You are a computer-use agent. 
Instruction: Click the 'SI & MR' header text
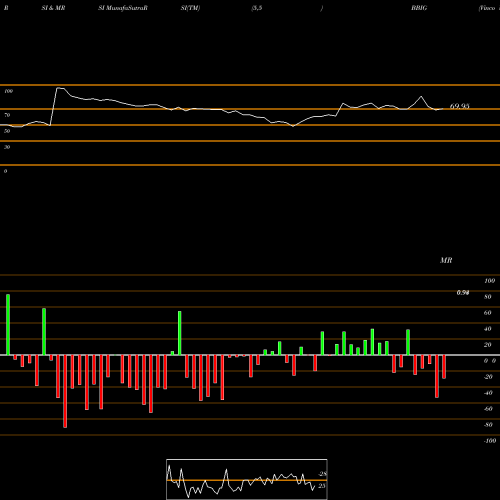(53, 8)
